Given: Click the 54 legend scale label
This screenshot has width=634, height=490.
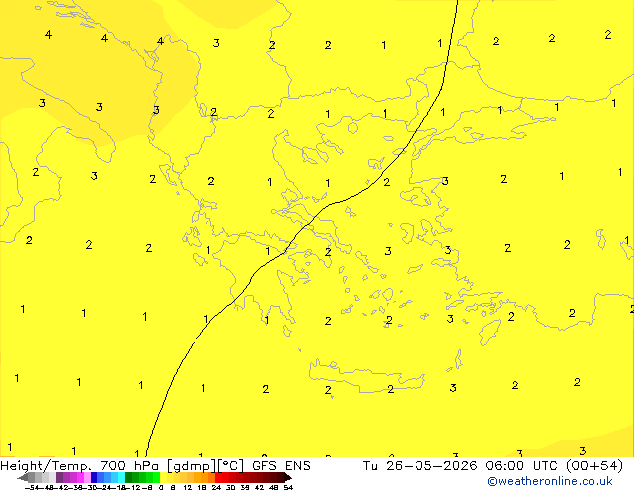Looking at the screenshot, I should pyautogui.click(x=288, y=487).
